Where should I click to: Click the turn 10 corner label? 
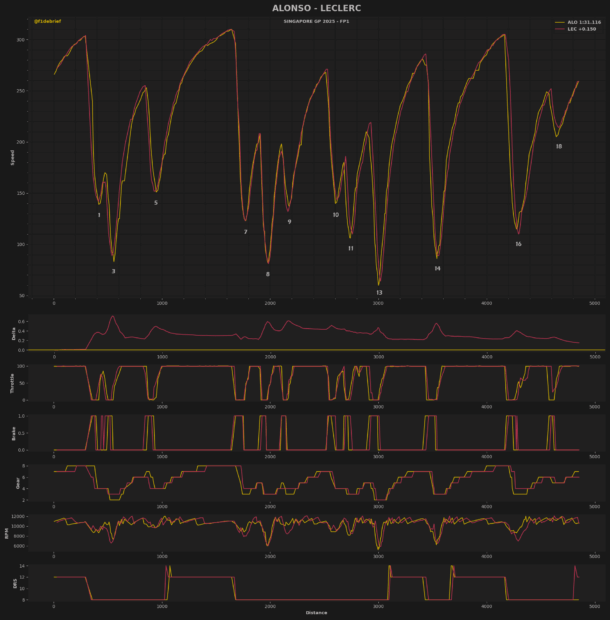[336, 215]
